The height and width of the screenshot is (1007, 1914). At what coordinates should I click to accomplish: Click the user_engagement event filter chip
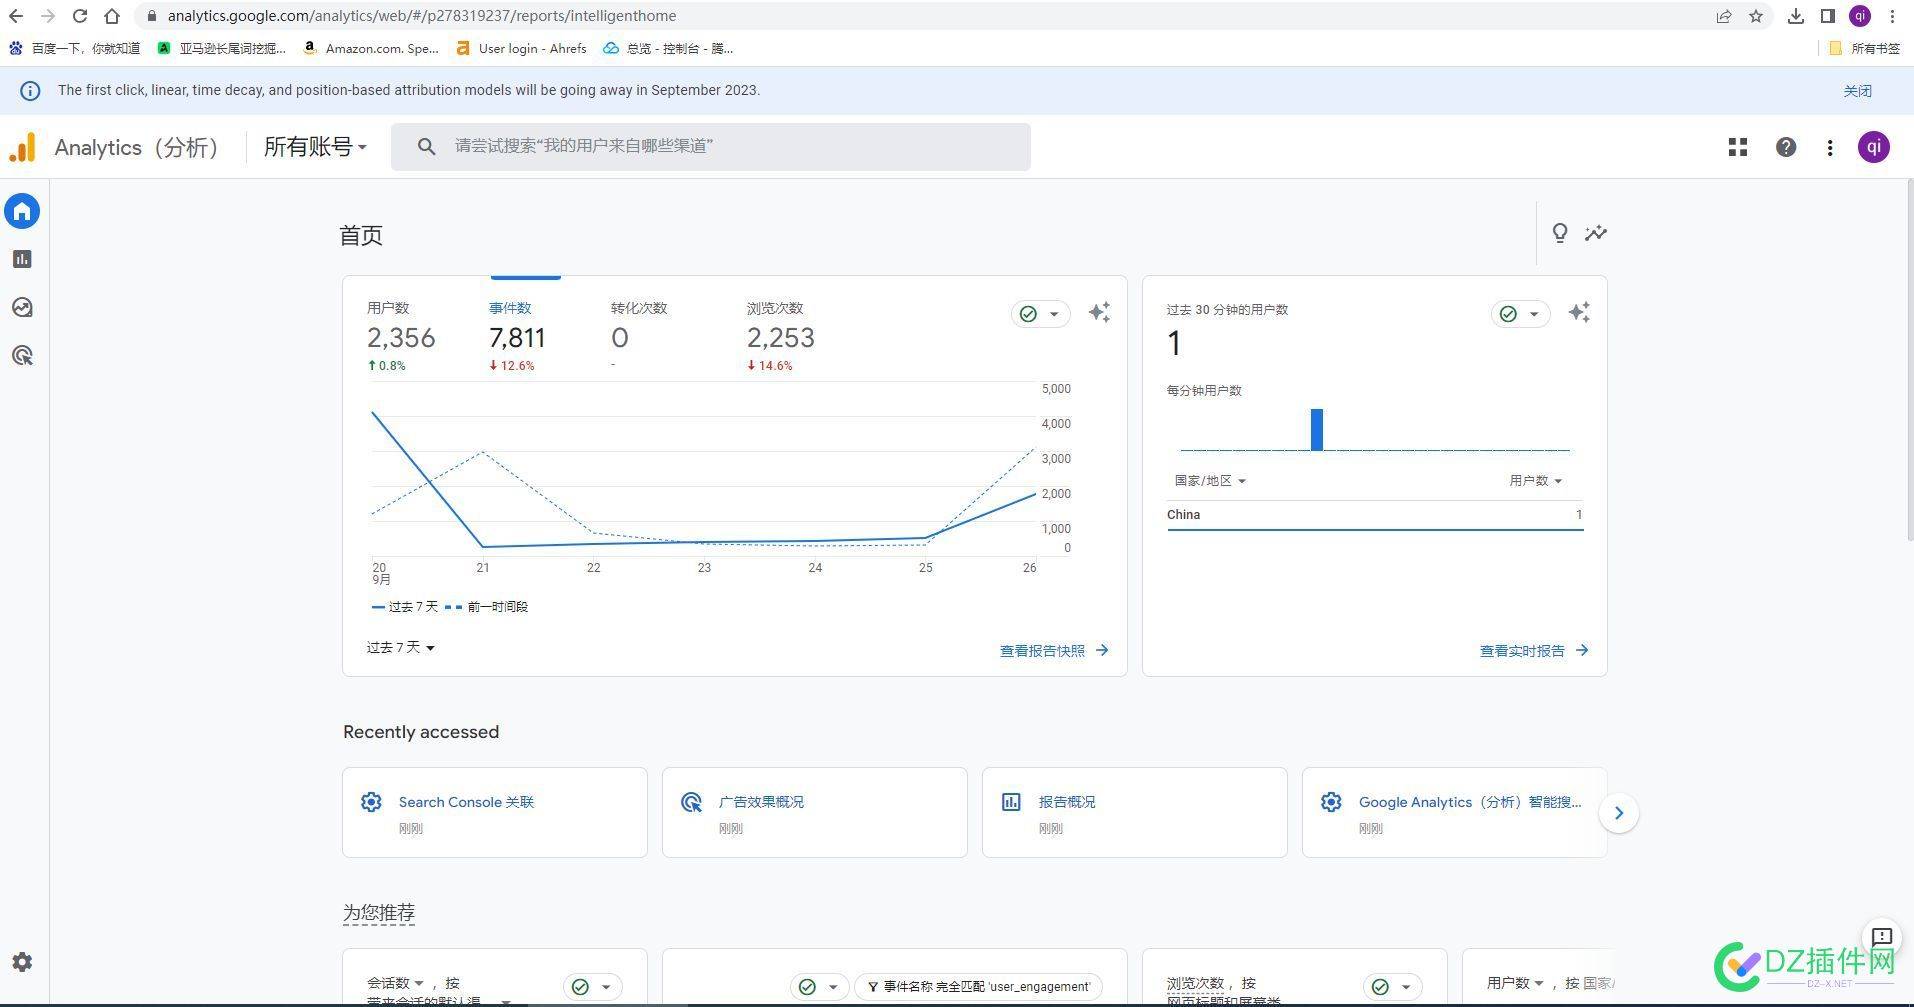tap(979, 987)
